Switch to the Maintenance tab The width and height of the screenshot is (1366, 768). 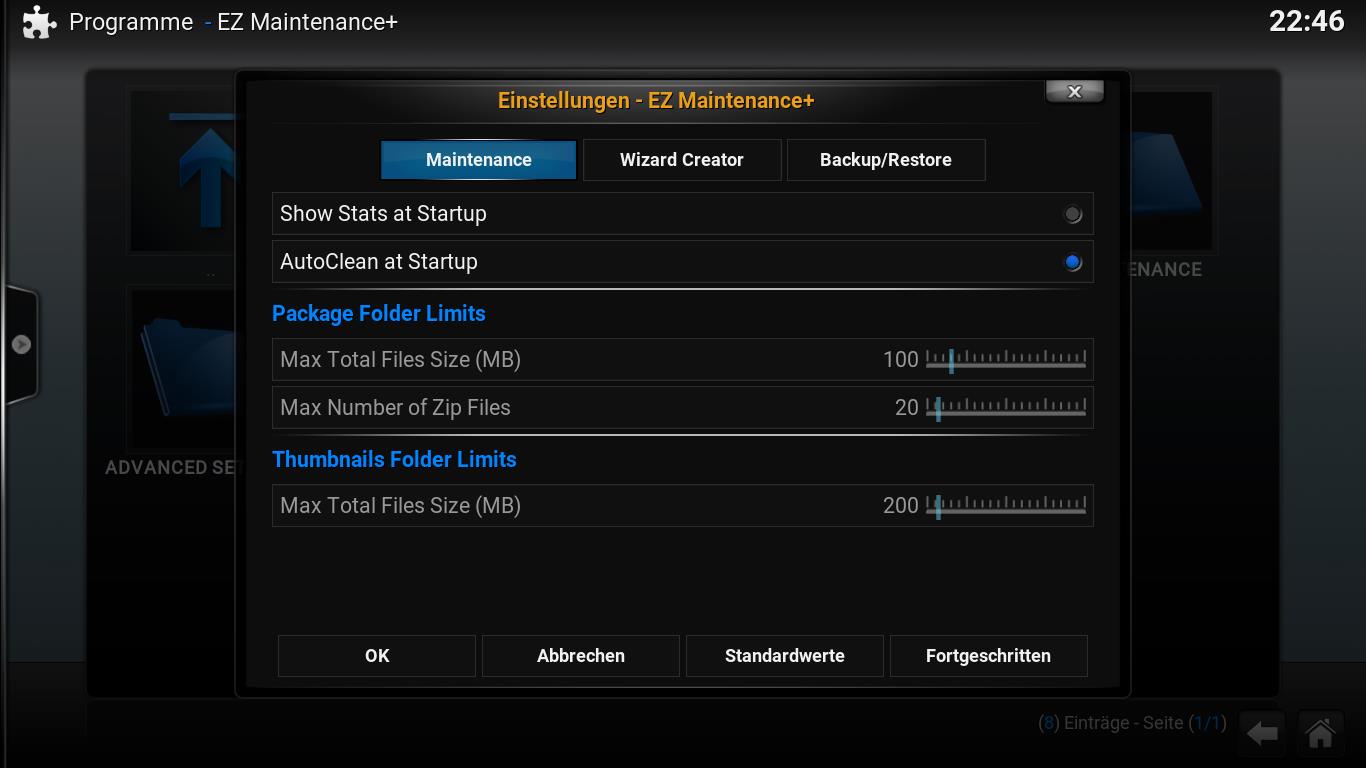478,160
